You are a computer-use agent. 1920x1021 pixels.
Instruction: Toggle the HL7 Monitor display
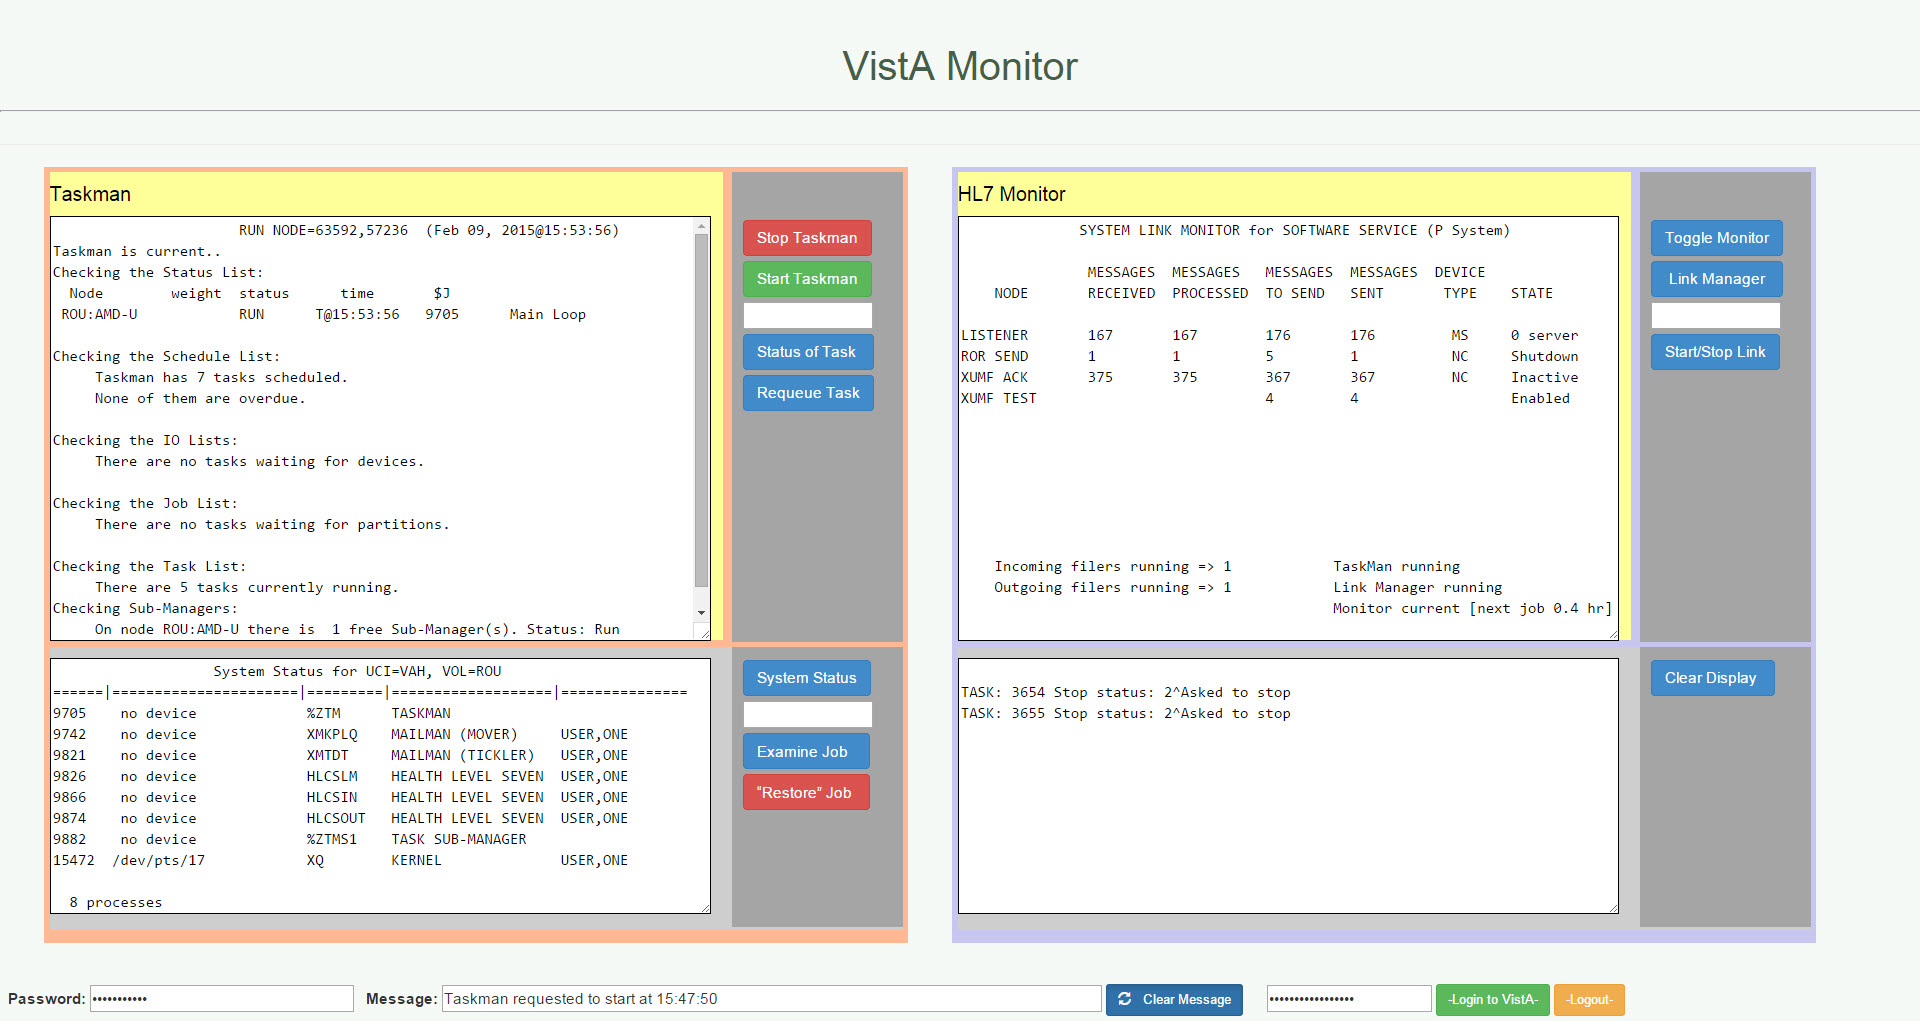(1716, 238)
